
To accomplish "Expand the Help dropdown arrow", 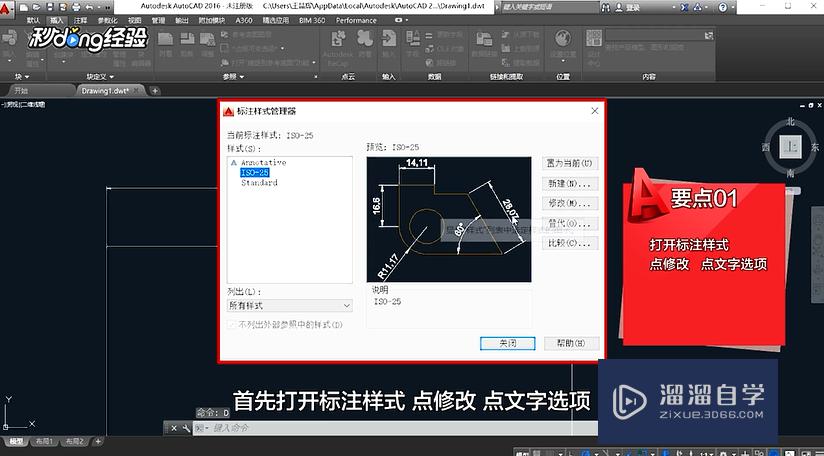I will pos(731,8).
